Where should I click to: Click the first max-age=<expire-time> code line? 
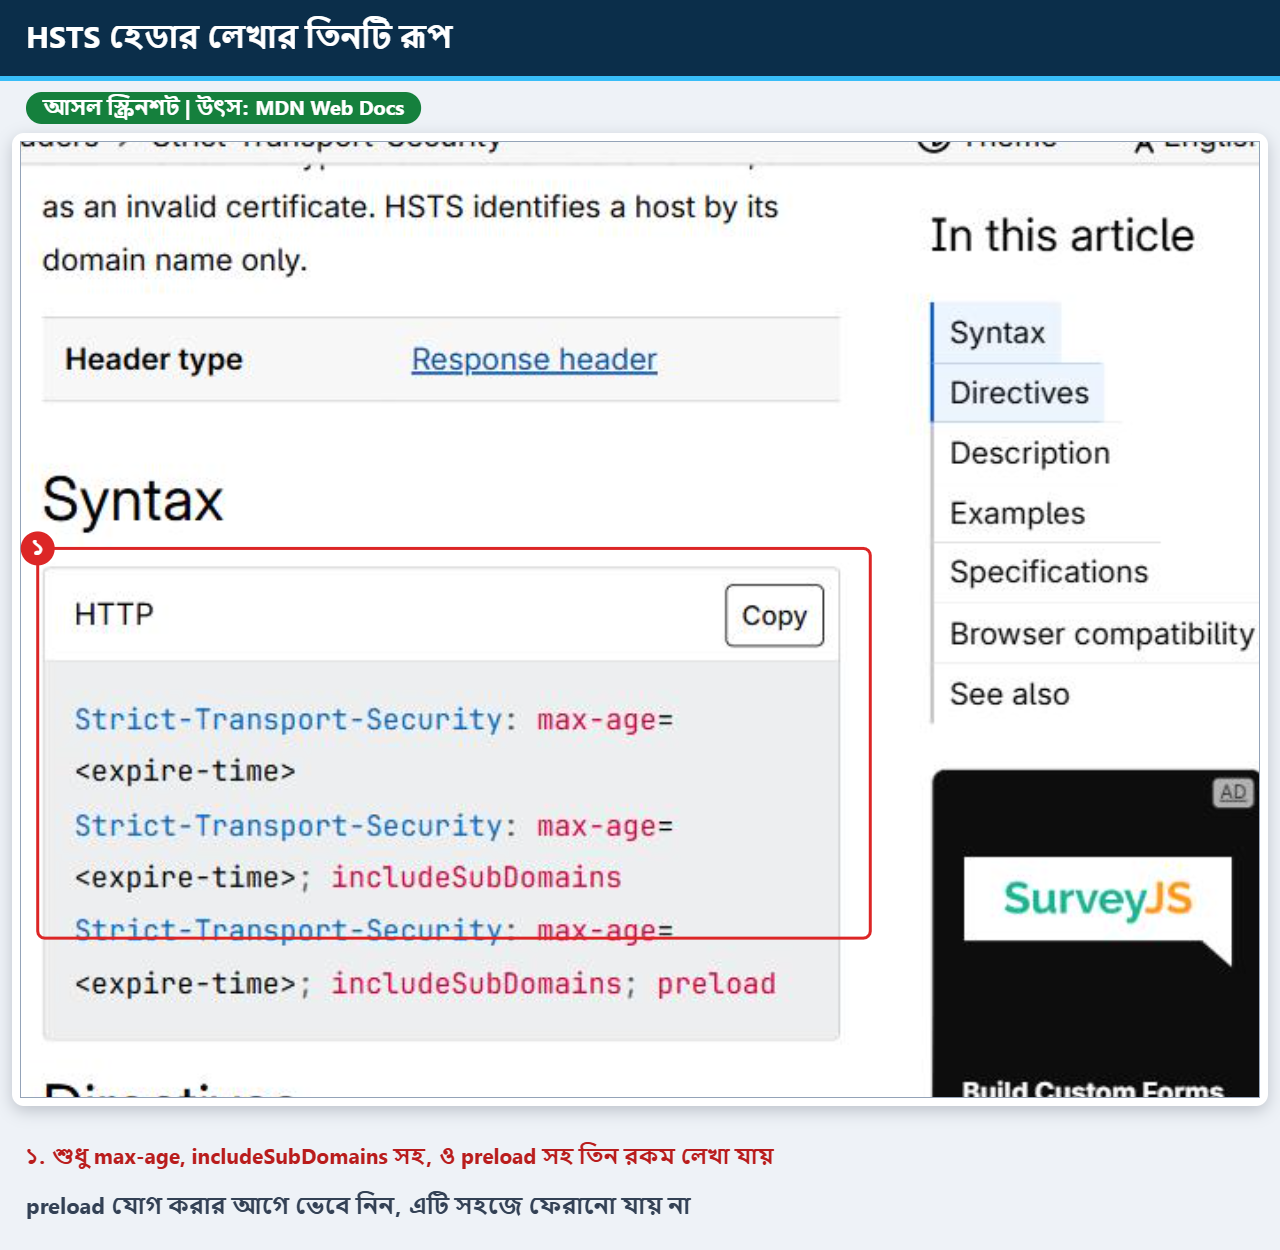(x=374, y=745)
